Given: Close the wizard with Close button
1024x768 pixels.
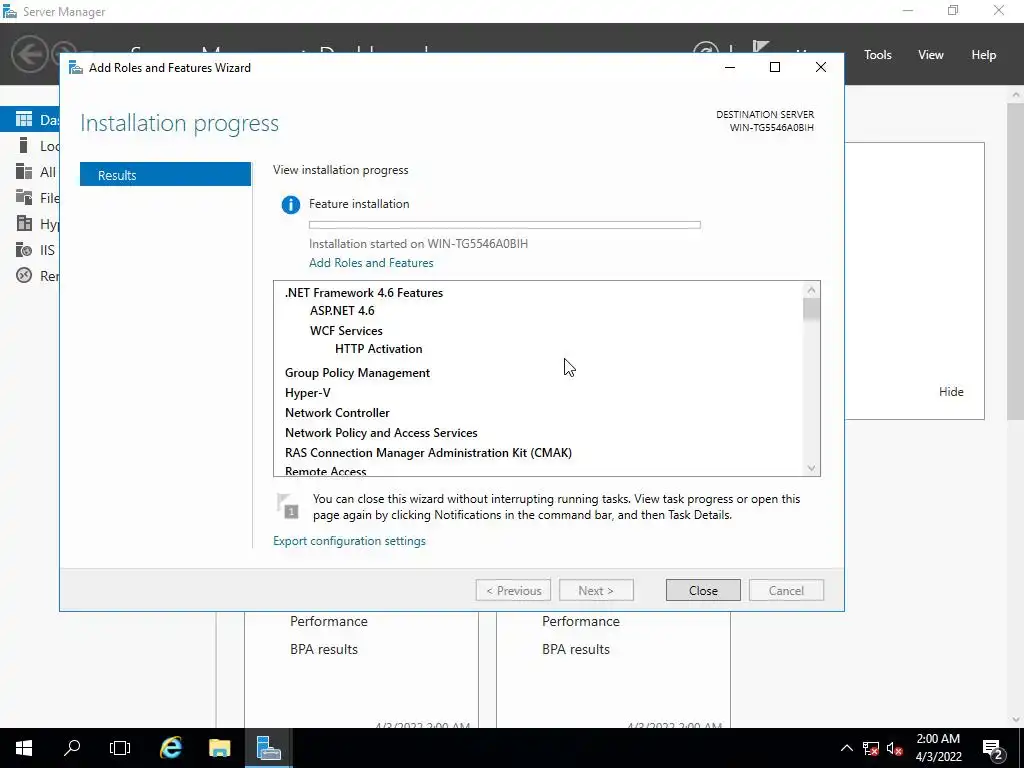Looking at the screenshot, I should point(703,590).
